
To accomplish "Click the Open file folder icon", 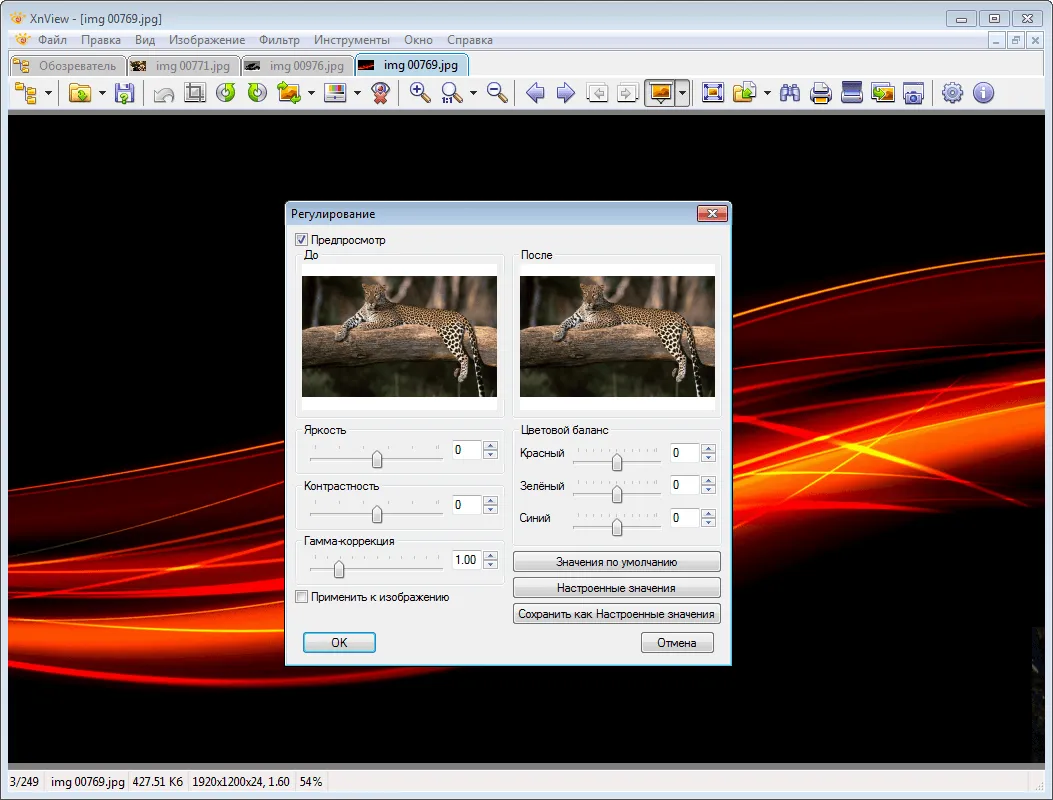I will [80, 93].
